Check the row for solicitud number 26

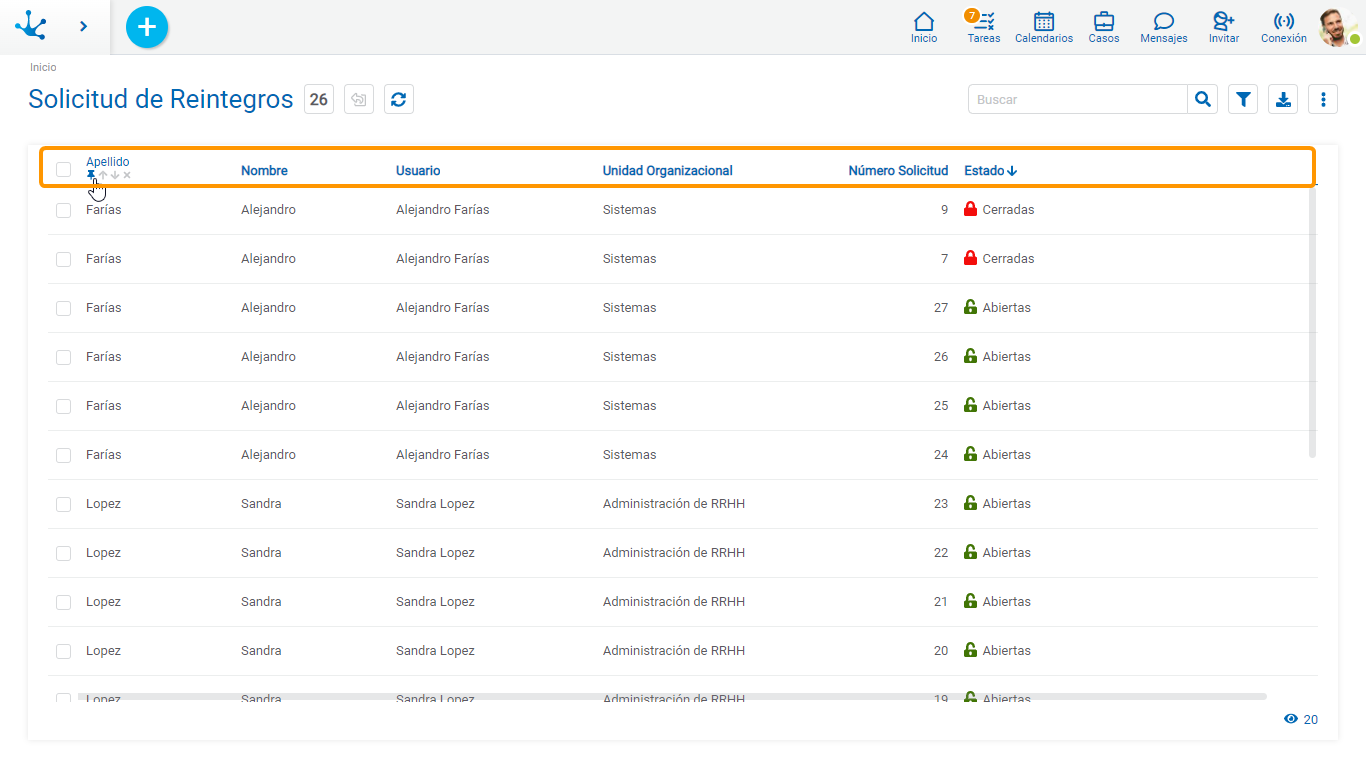click(x=64, y=357)
